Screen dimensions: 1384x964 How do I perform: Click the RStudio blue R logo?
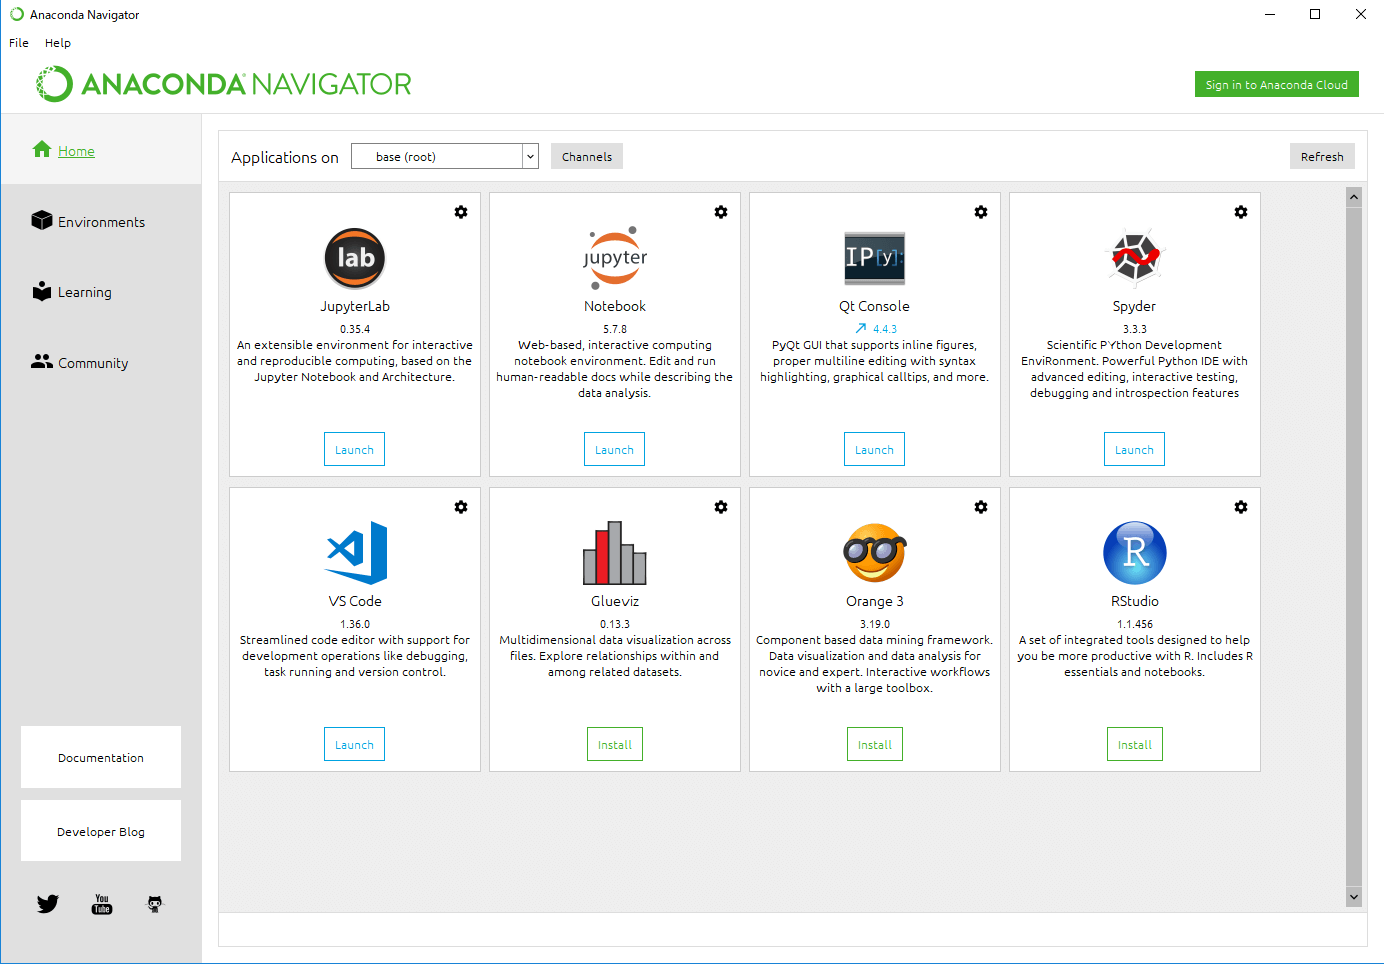click(1135, 553)
